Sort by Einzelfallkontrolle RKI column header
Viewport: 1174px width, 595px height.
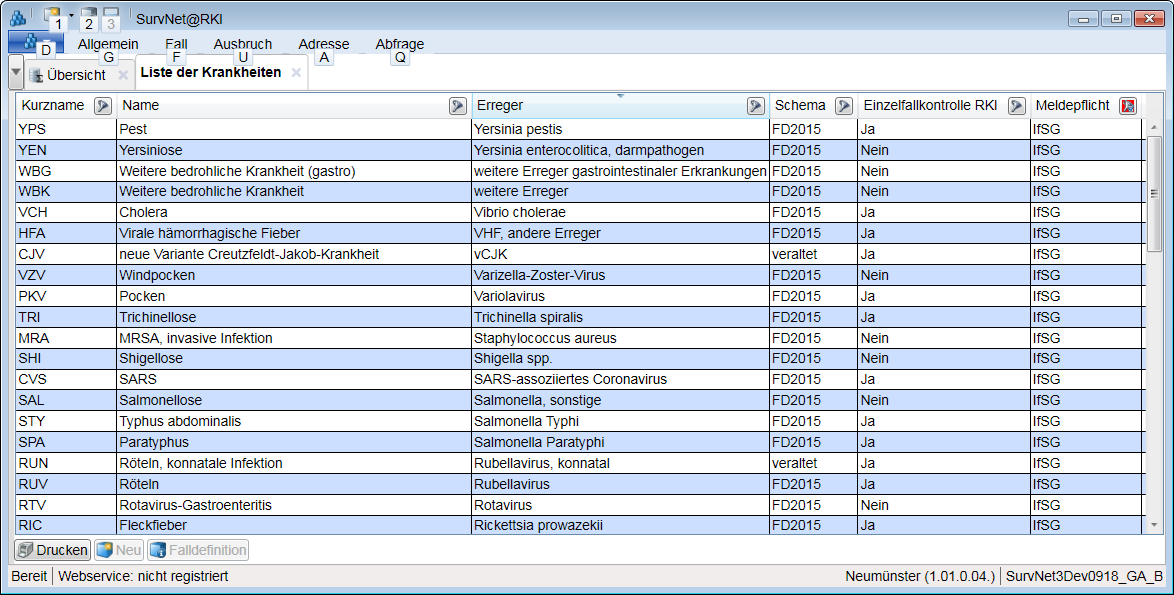(x=930, y=106)
